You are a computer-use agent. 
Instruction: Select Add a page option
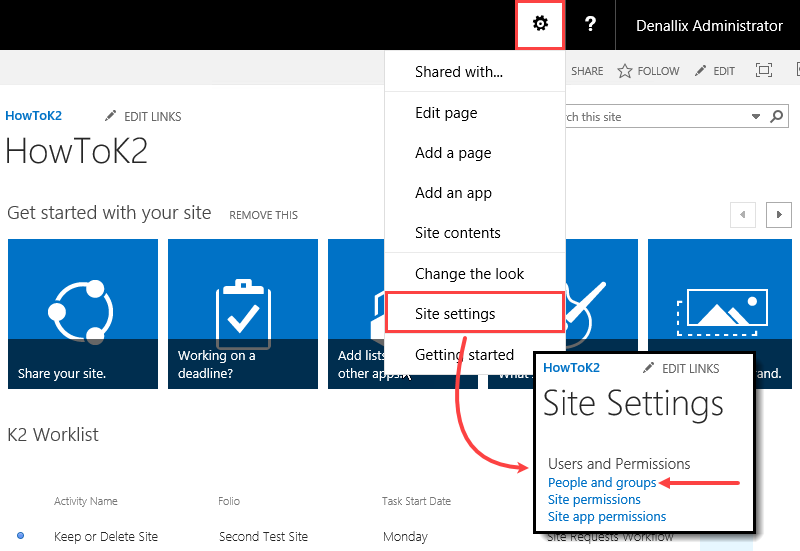[x=474, y=153]
